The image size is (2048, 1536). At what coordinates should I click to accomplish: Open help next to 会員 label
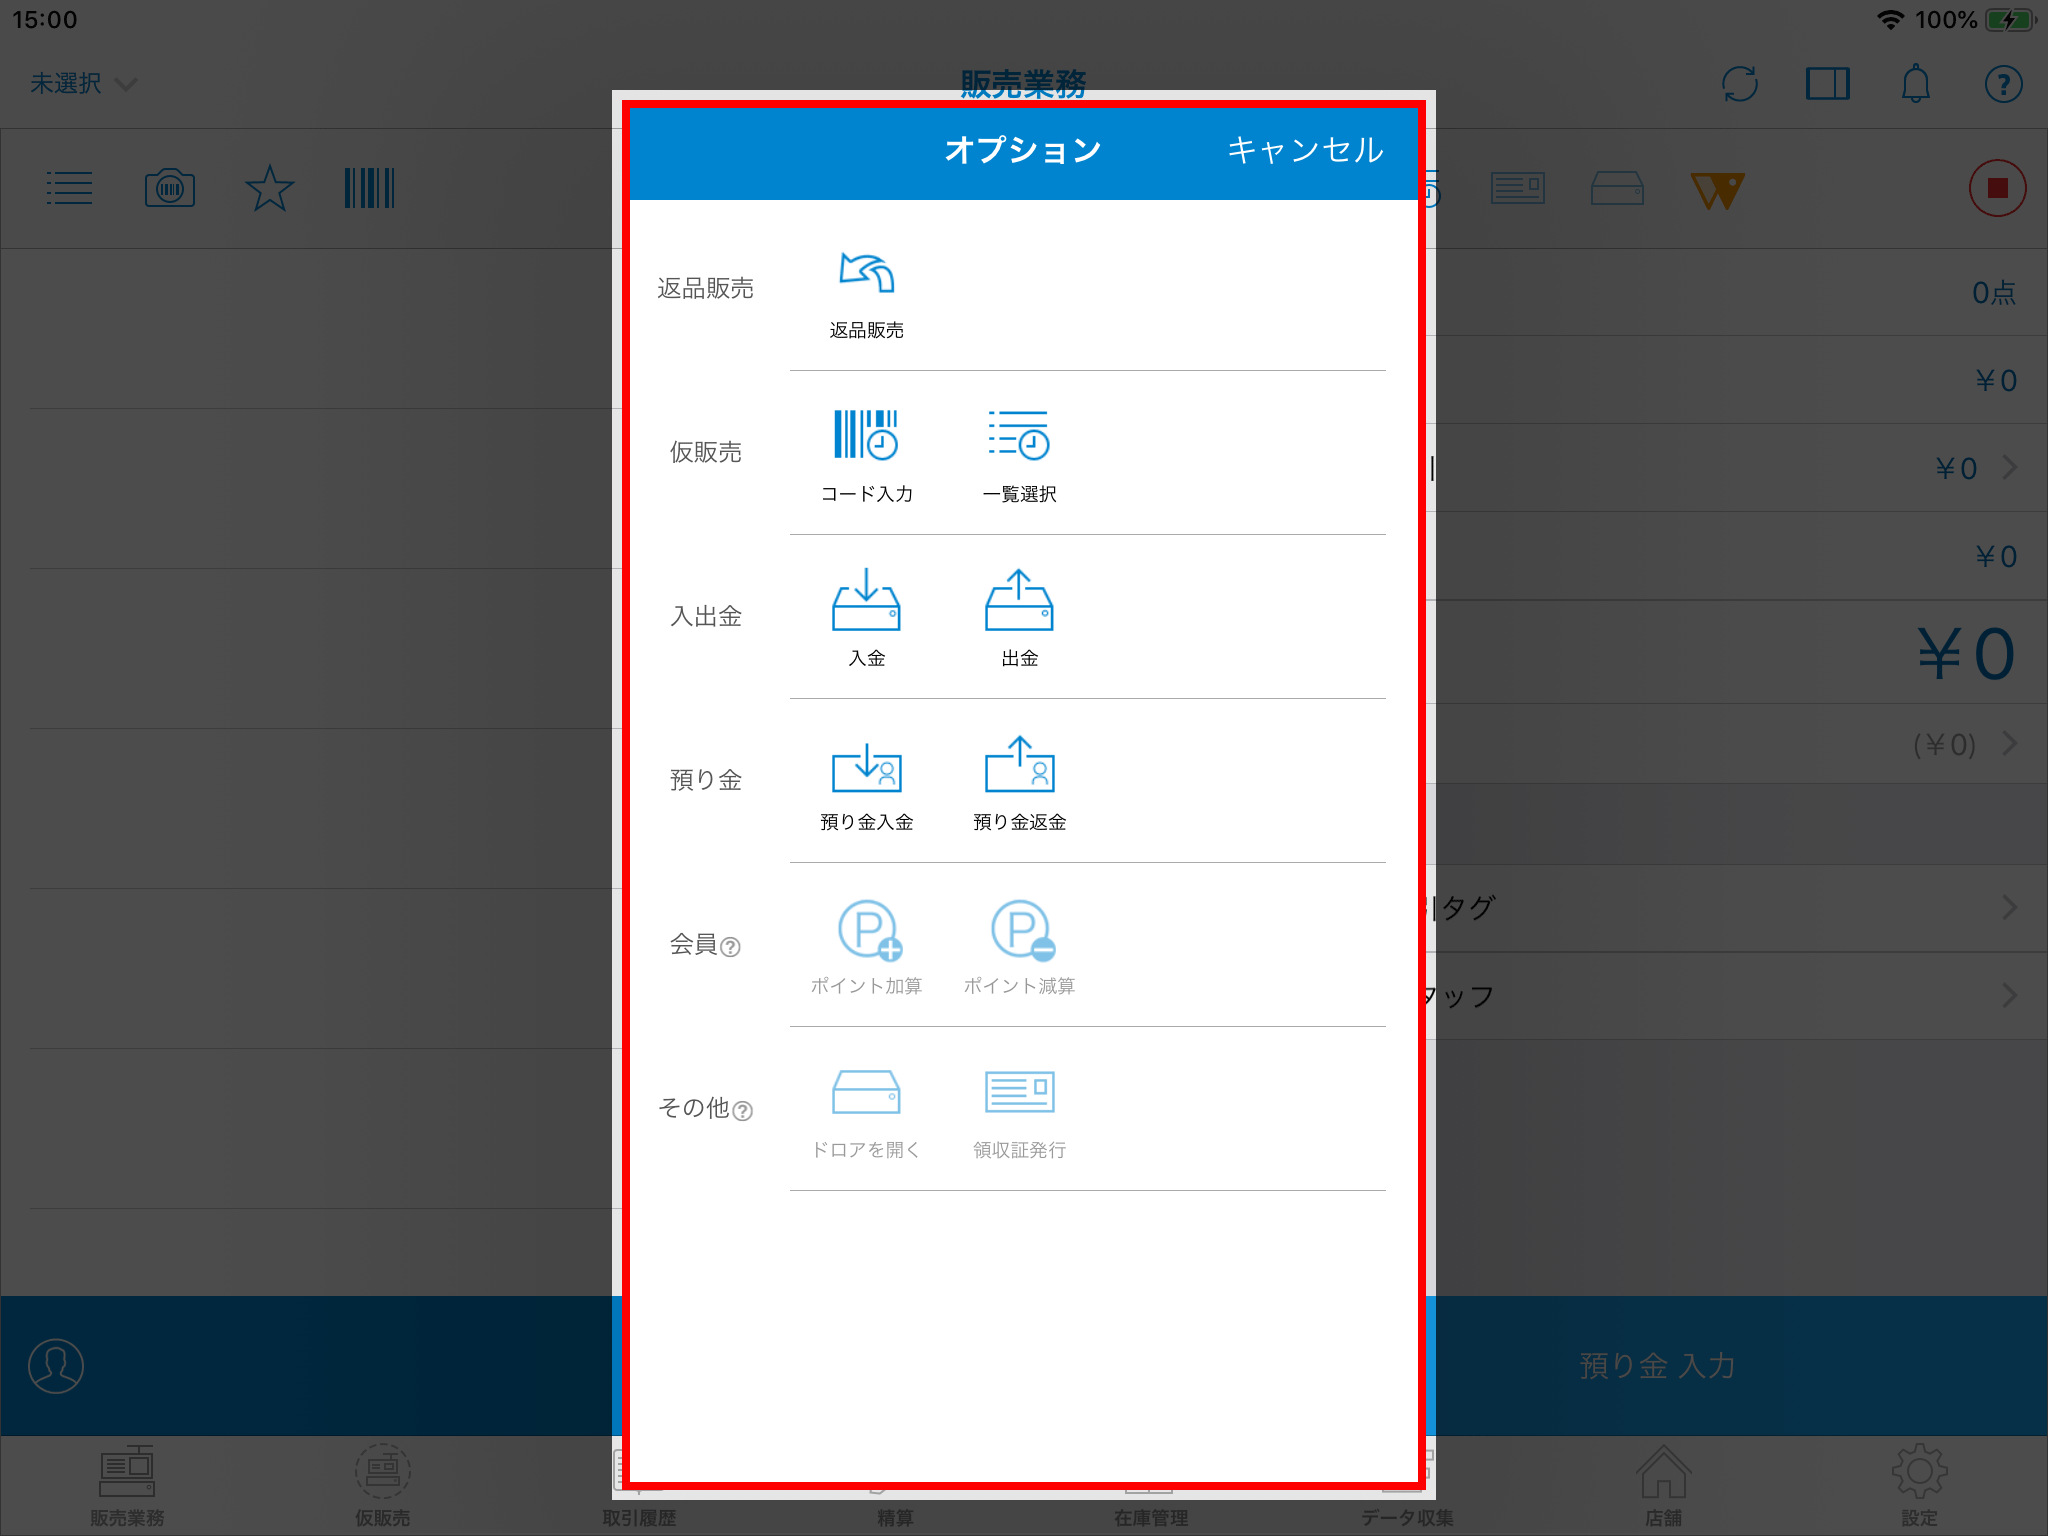(731, 947)
